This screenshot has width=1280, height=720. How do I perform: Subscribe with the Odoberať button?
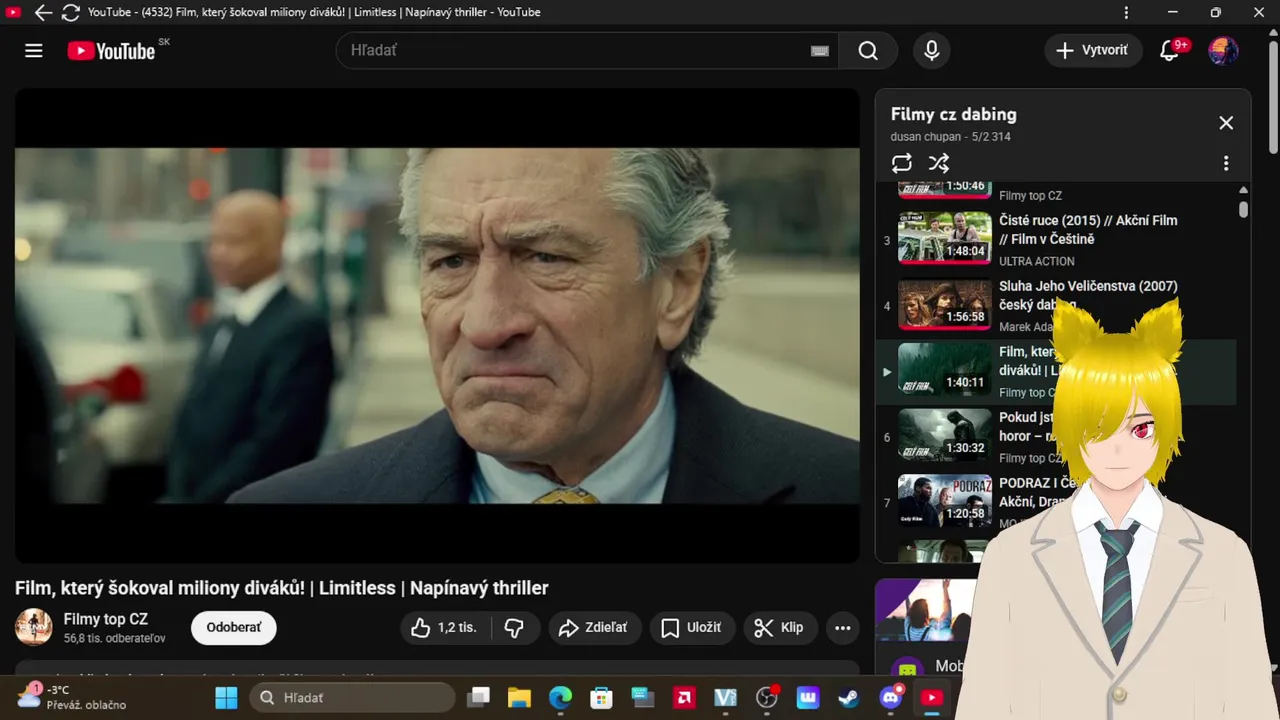[233, 628]
